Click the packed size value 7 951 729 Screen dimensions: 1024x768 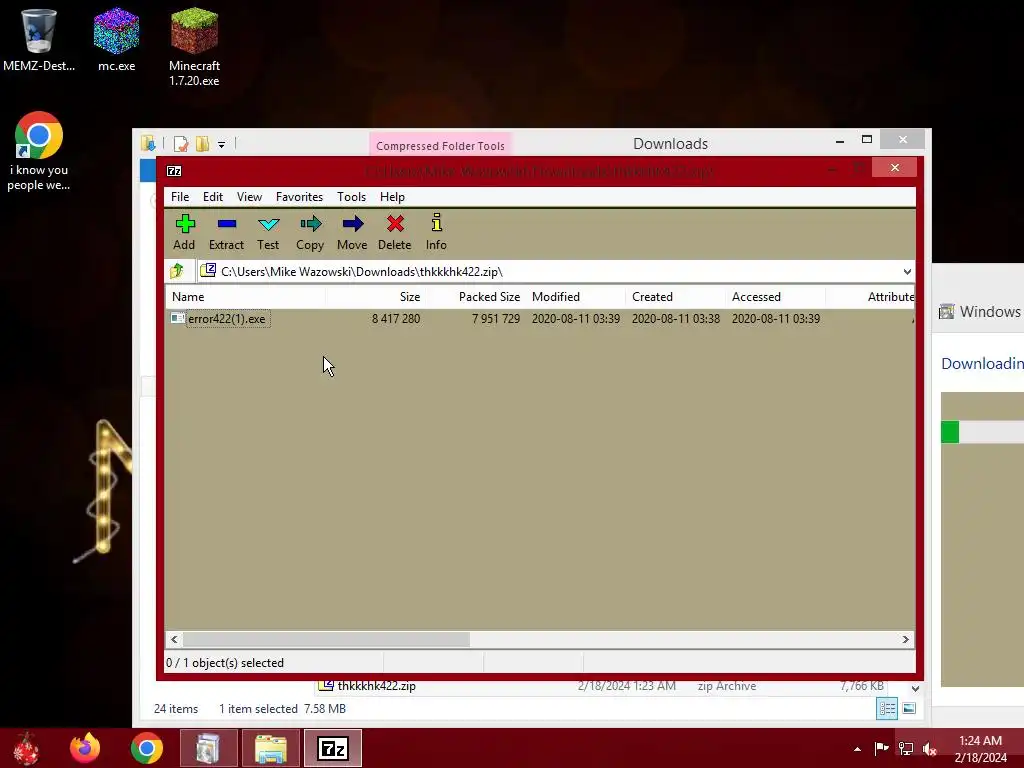496,319
